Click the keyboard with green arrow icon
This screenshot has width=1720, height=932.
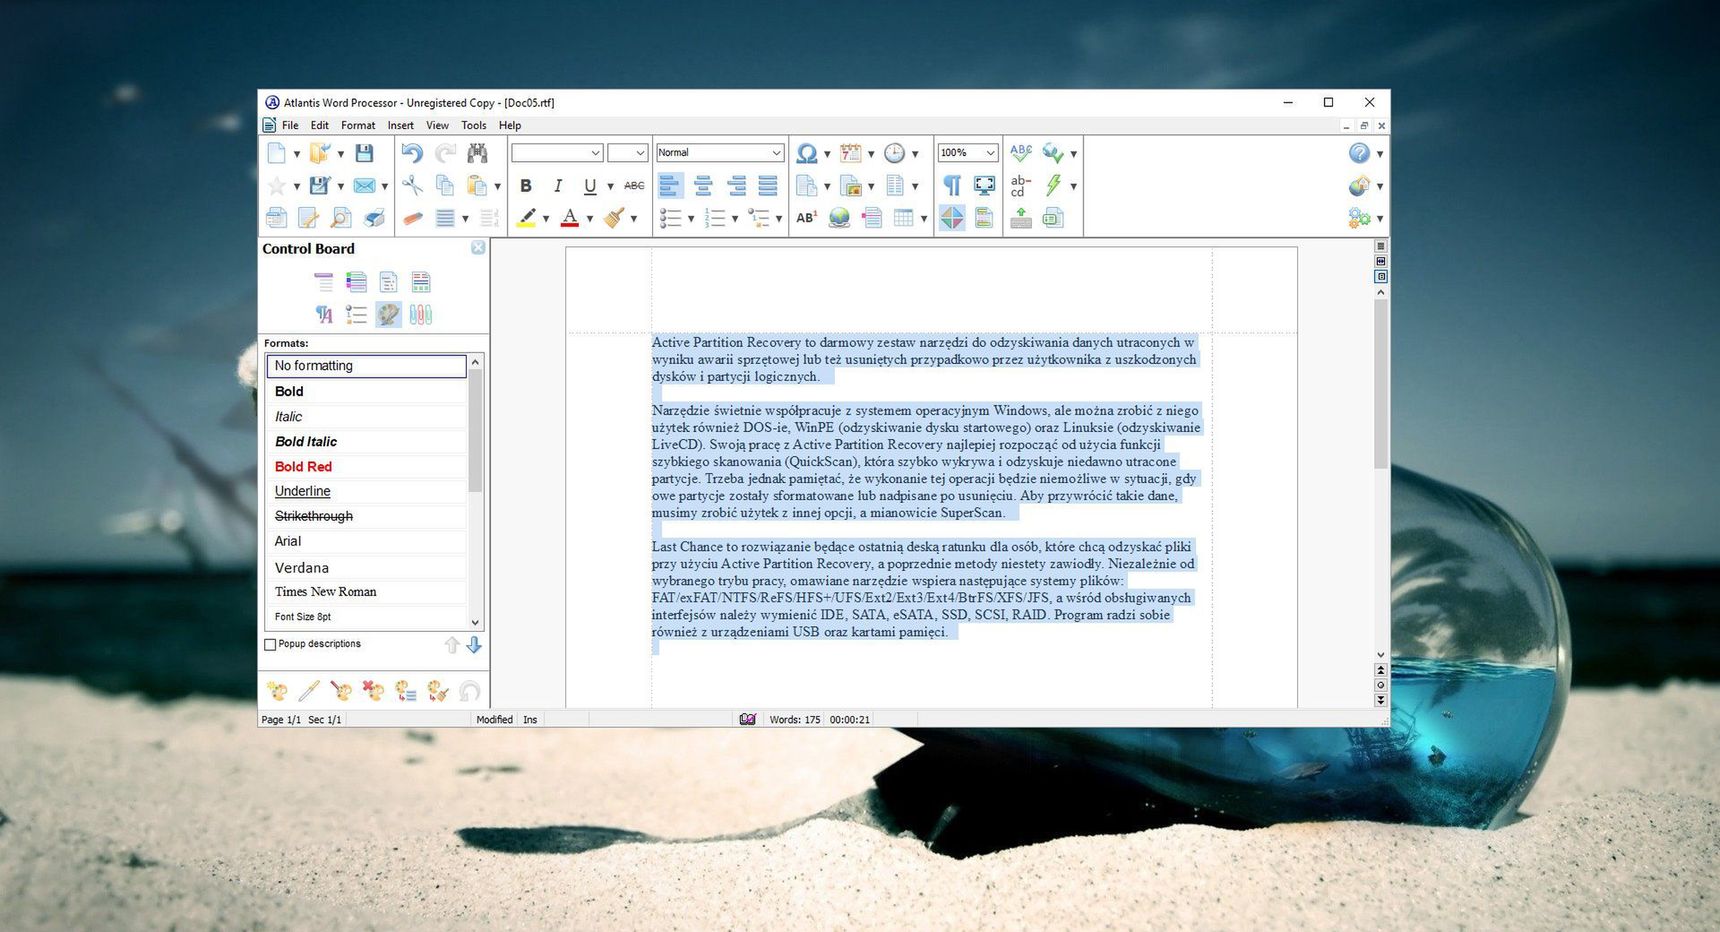click(x=1021, y=217)
